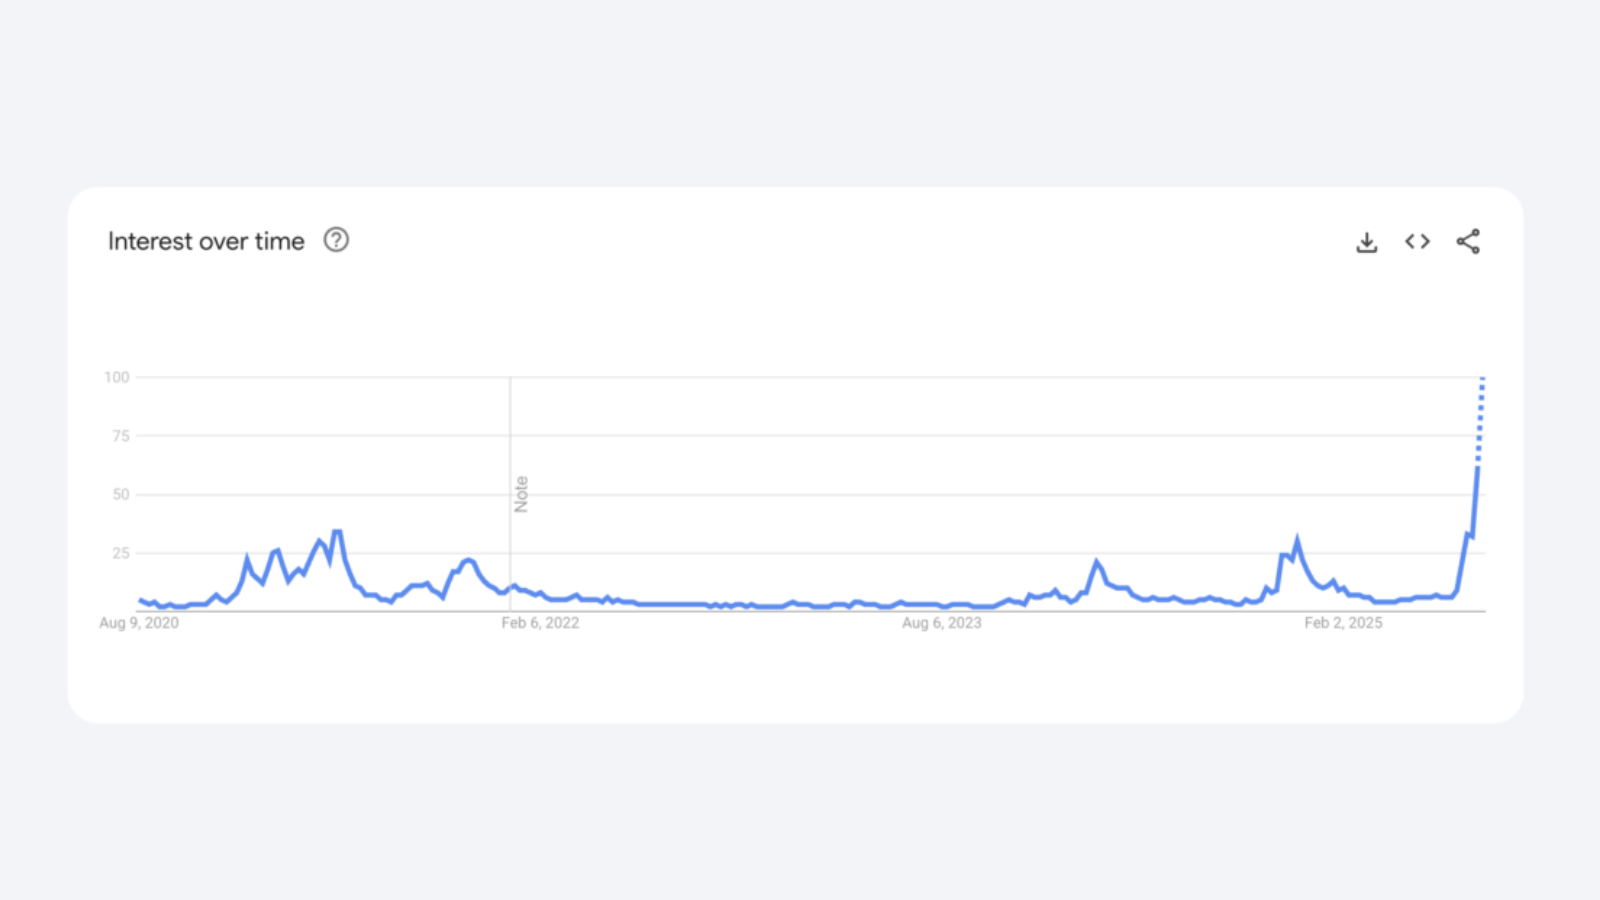Click the vertical Note marker line
Screen dimensions: 1600x900
pos(510,490)
